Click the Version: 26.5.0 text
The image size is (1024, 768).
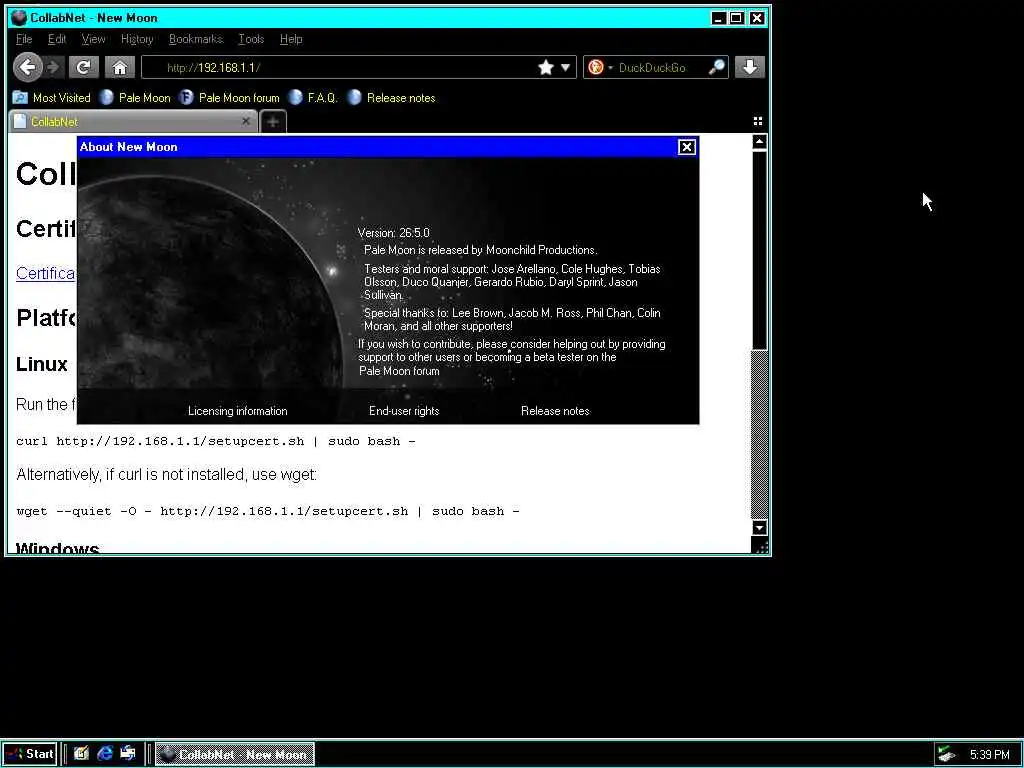click(394, 233)
